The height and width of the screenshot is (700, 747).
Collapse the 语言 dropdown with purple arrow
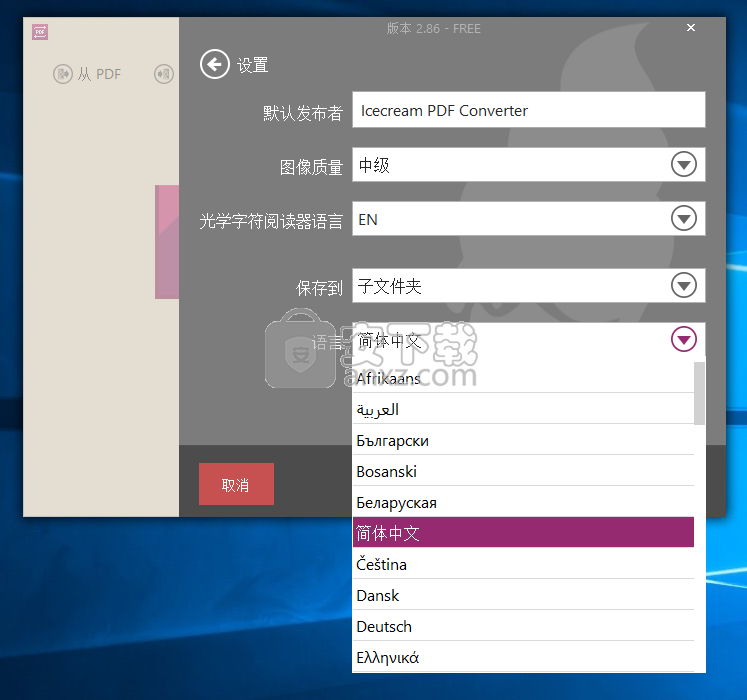pyautogui.click(x=684, y=339)
